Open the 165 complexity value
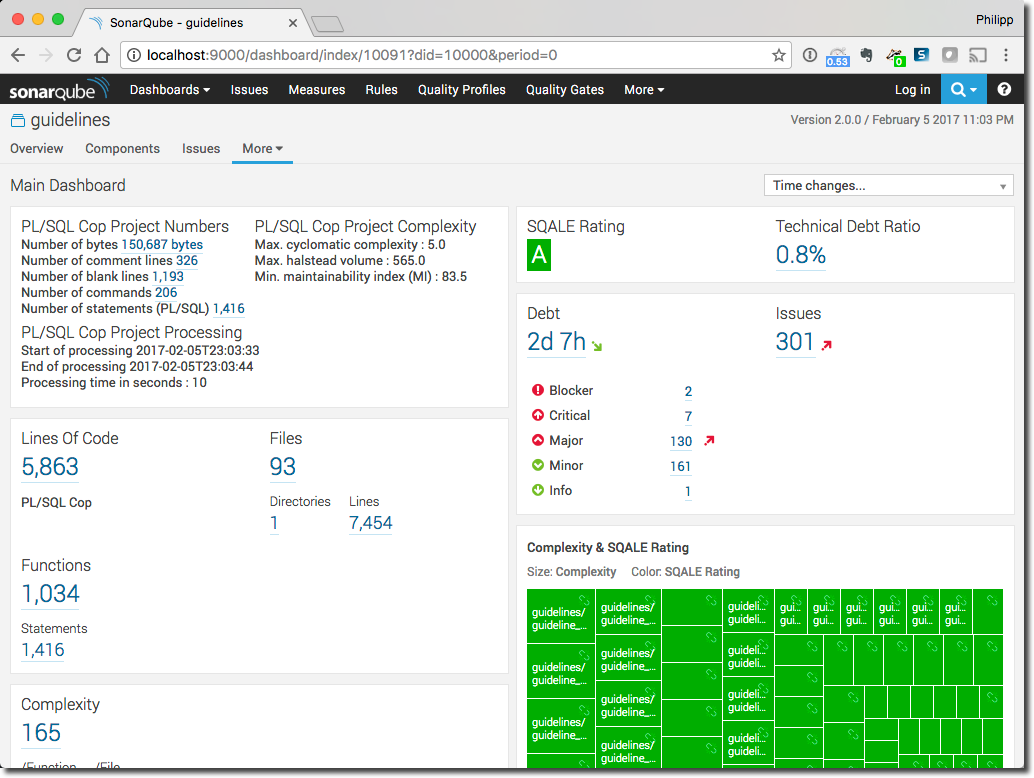This screenshot has height=778, width=1034. pyautogui.click(x=41, y=733)
